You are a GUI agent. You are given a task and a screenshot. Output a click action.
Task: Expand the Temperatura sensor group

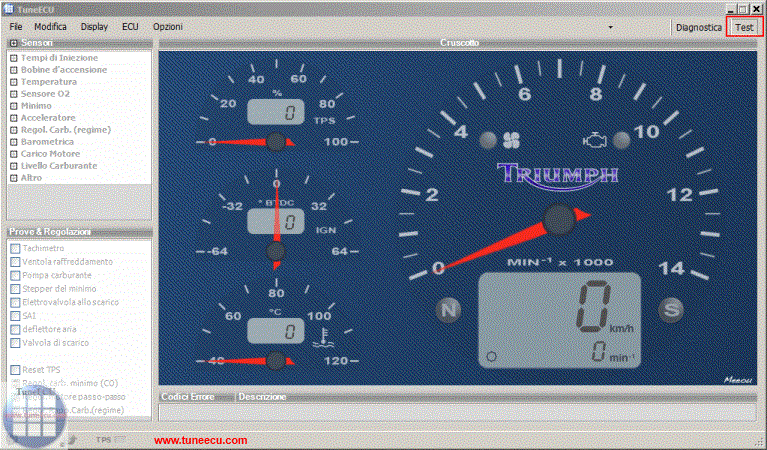tap(14, 82)
